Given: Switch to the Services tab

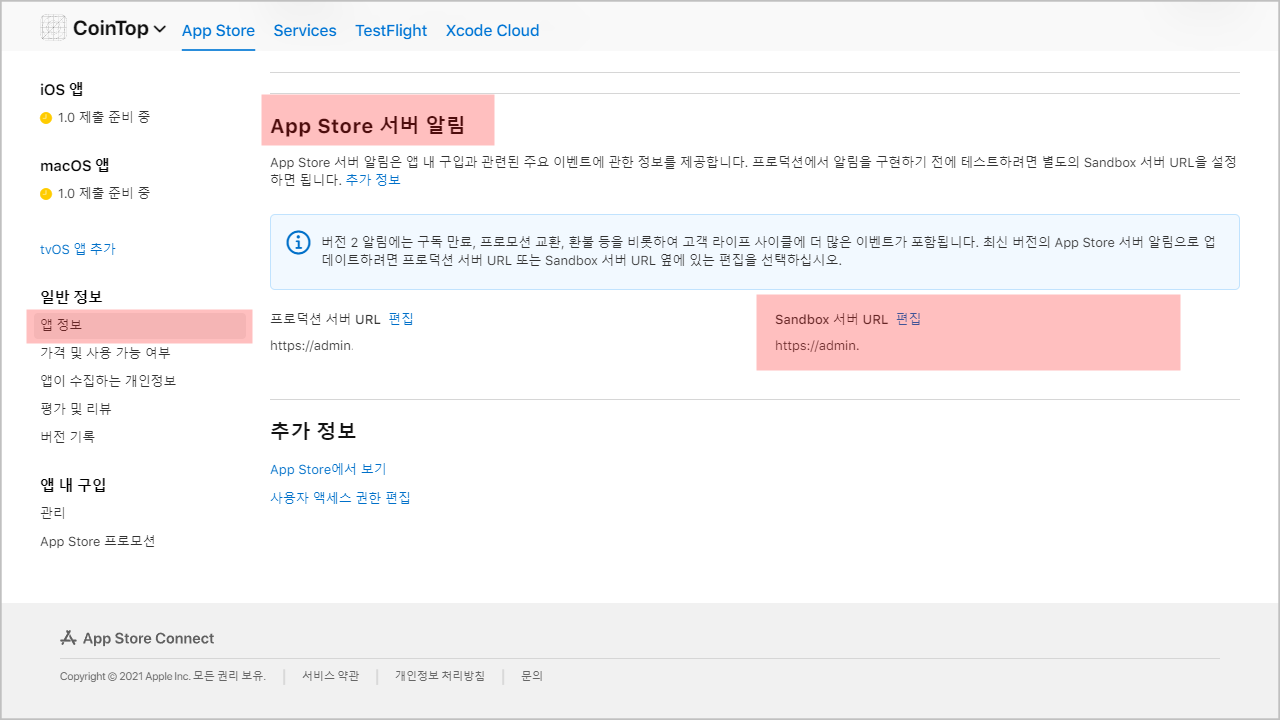Looking at the screenshot, I should tap(305, 30).
